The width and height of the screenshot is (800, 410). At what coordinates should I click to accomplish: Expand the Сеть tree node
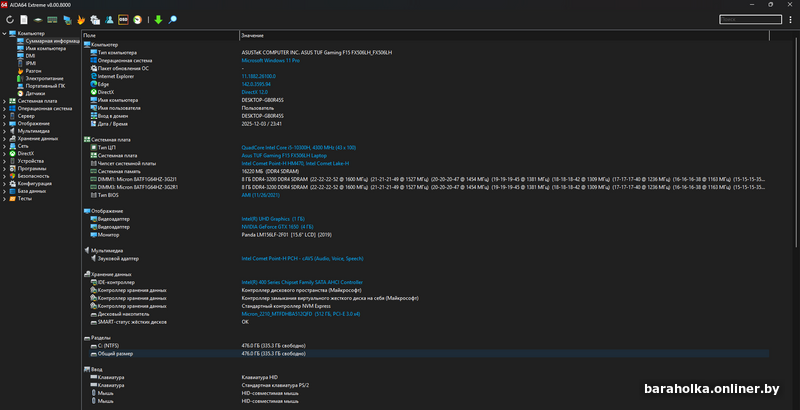click(4, 146)
